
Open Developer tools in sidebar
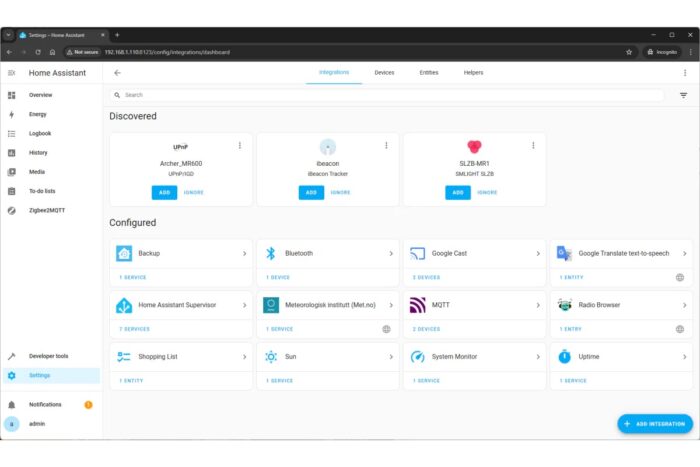pos(48,356)
